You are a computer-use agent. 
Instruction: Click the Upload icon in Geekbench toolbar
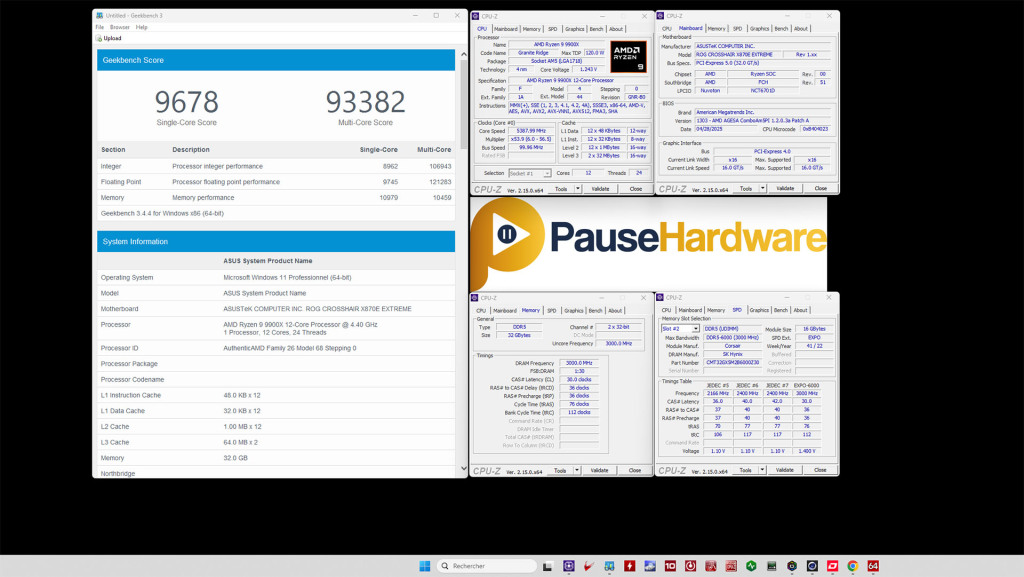click(99, 39)
